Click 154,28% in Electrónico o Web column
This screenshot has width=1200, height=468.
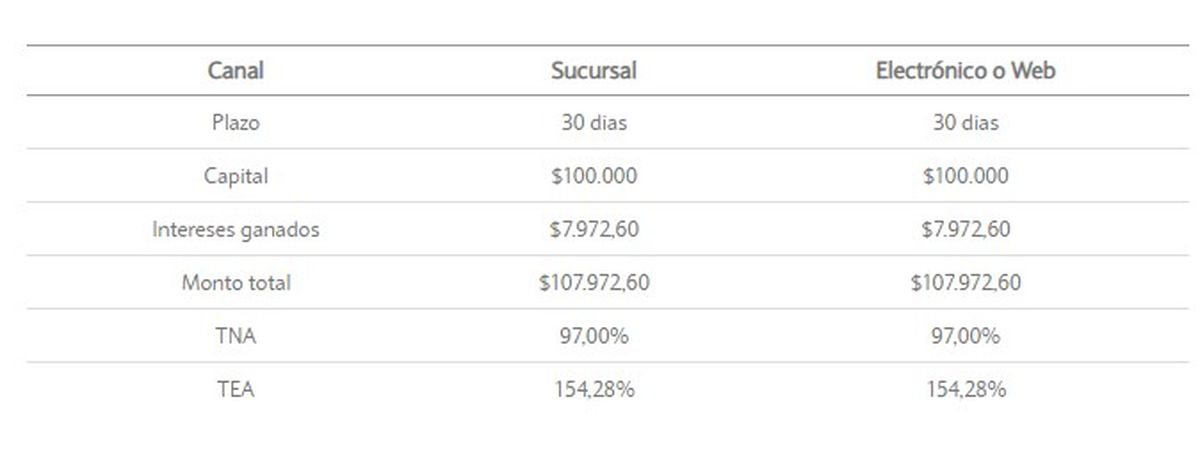(965, 389)
